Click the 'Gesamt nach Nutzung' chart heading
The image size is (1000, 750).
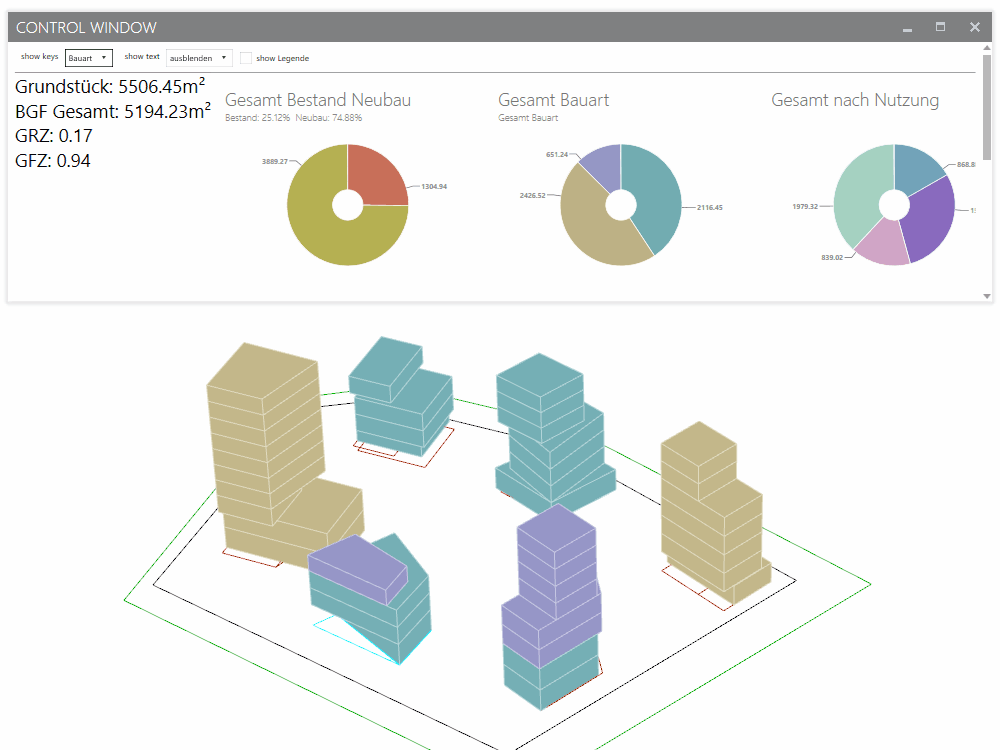pos(854,100)
